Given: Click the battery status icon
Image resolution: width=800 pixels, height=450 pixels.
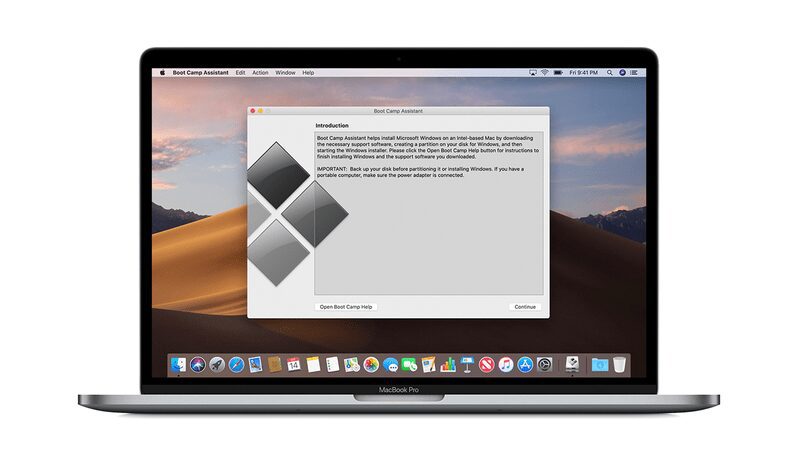Looking at the screenshot, I should point(558,73).
